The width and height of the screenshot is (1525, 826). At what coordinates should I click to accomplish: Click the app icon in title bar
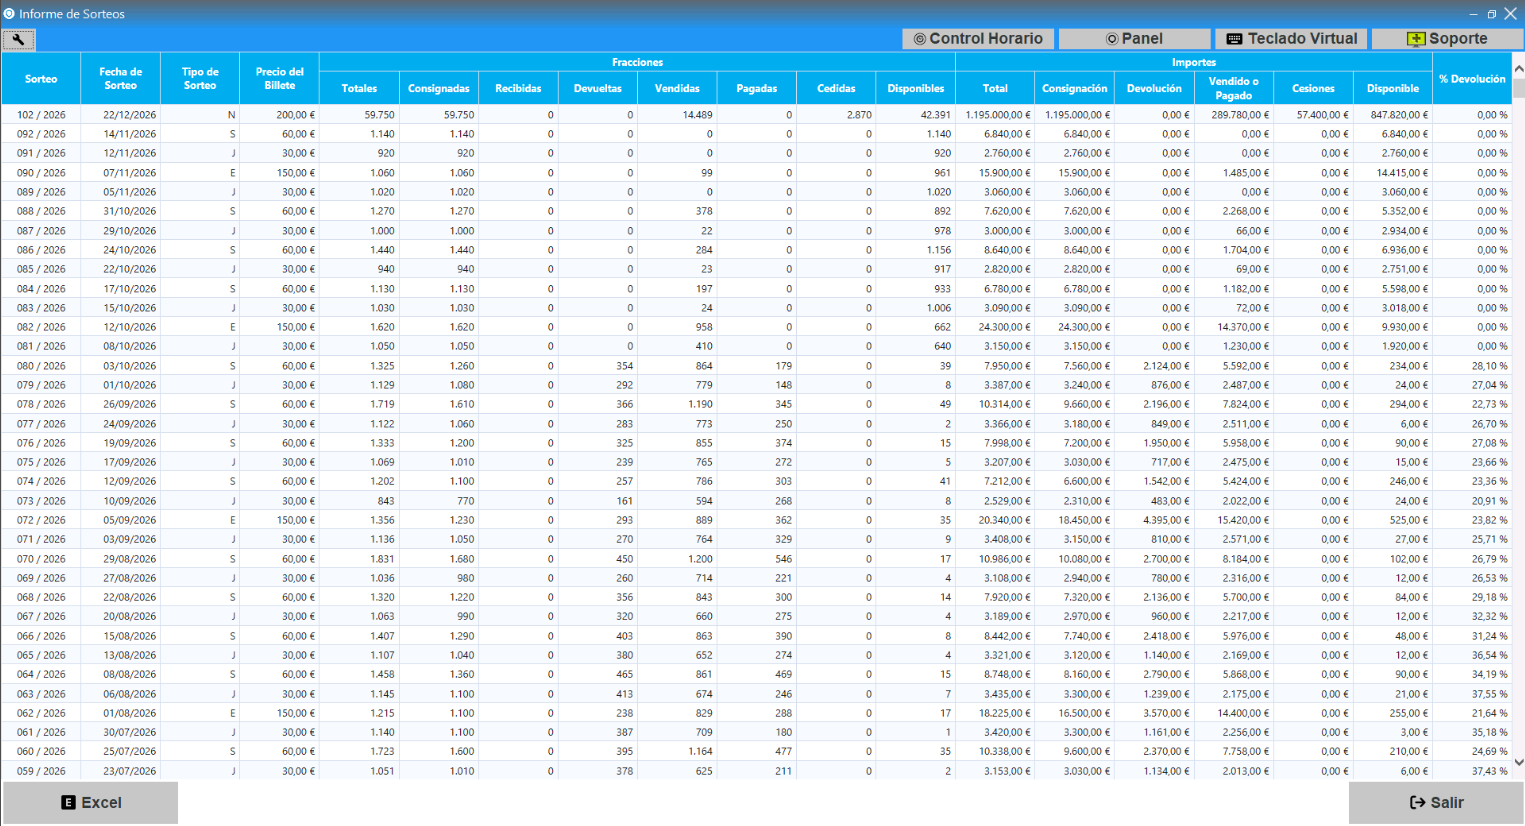pos(9,14)
